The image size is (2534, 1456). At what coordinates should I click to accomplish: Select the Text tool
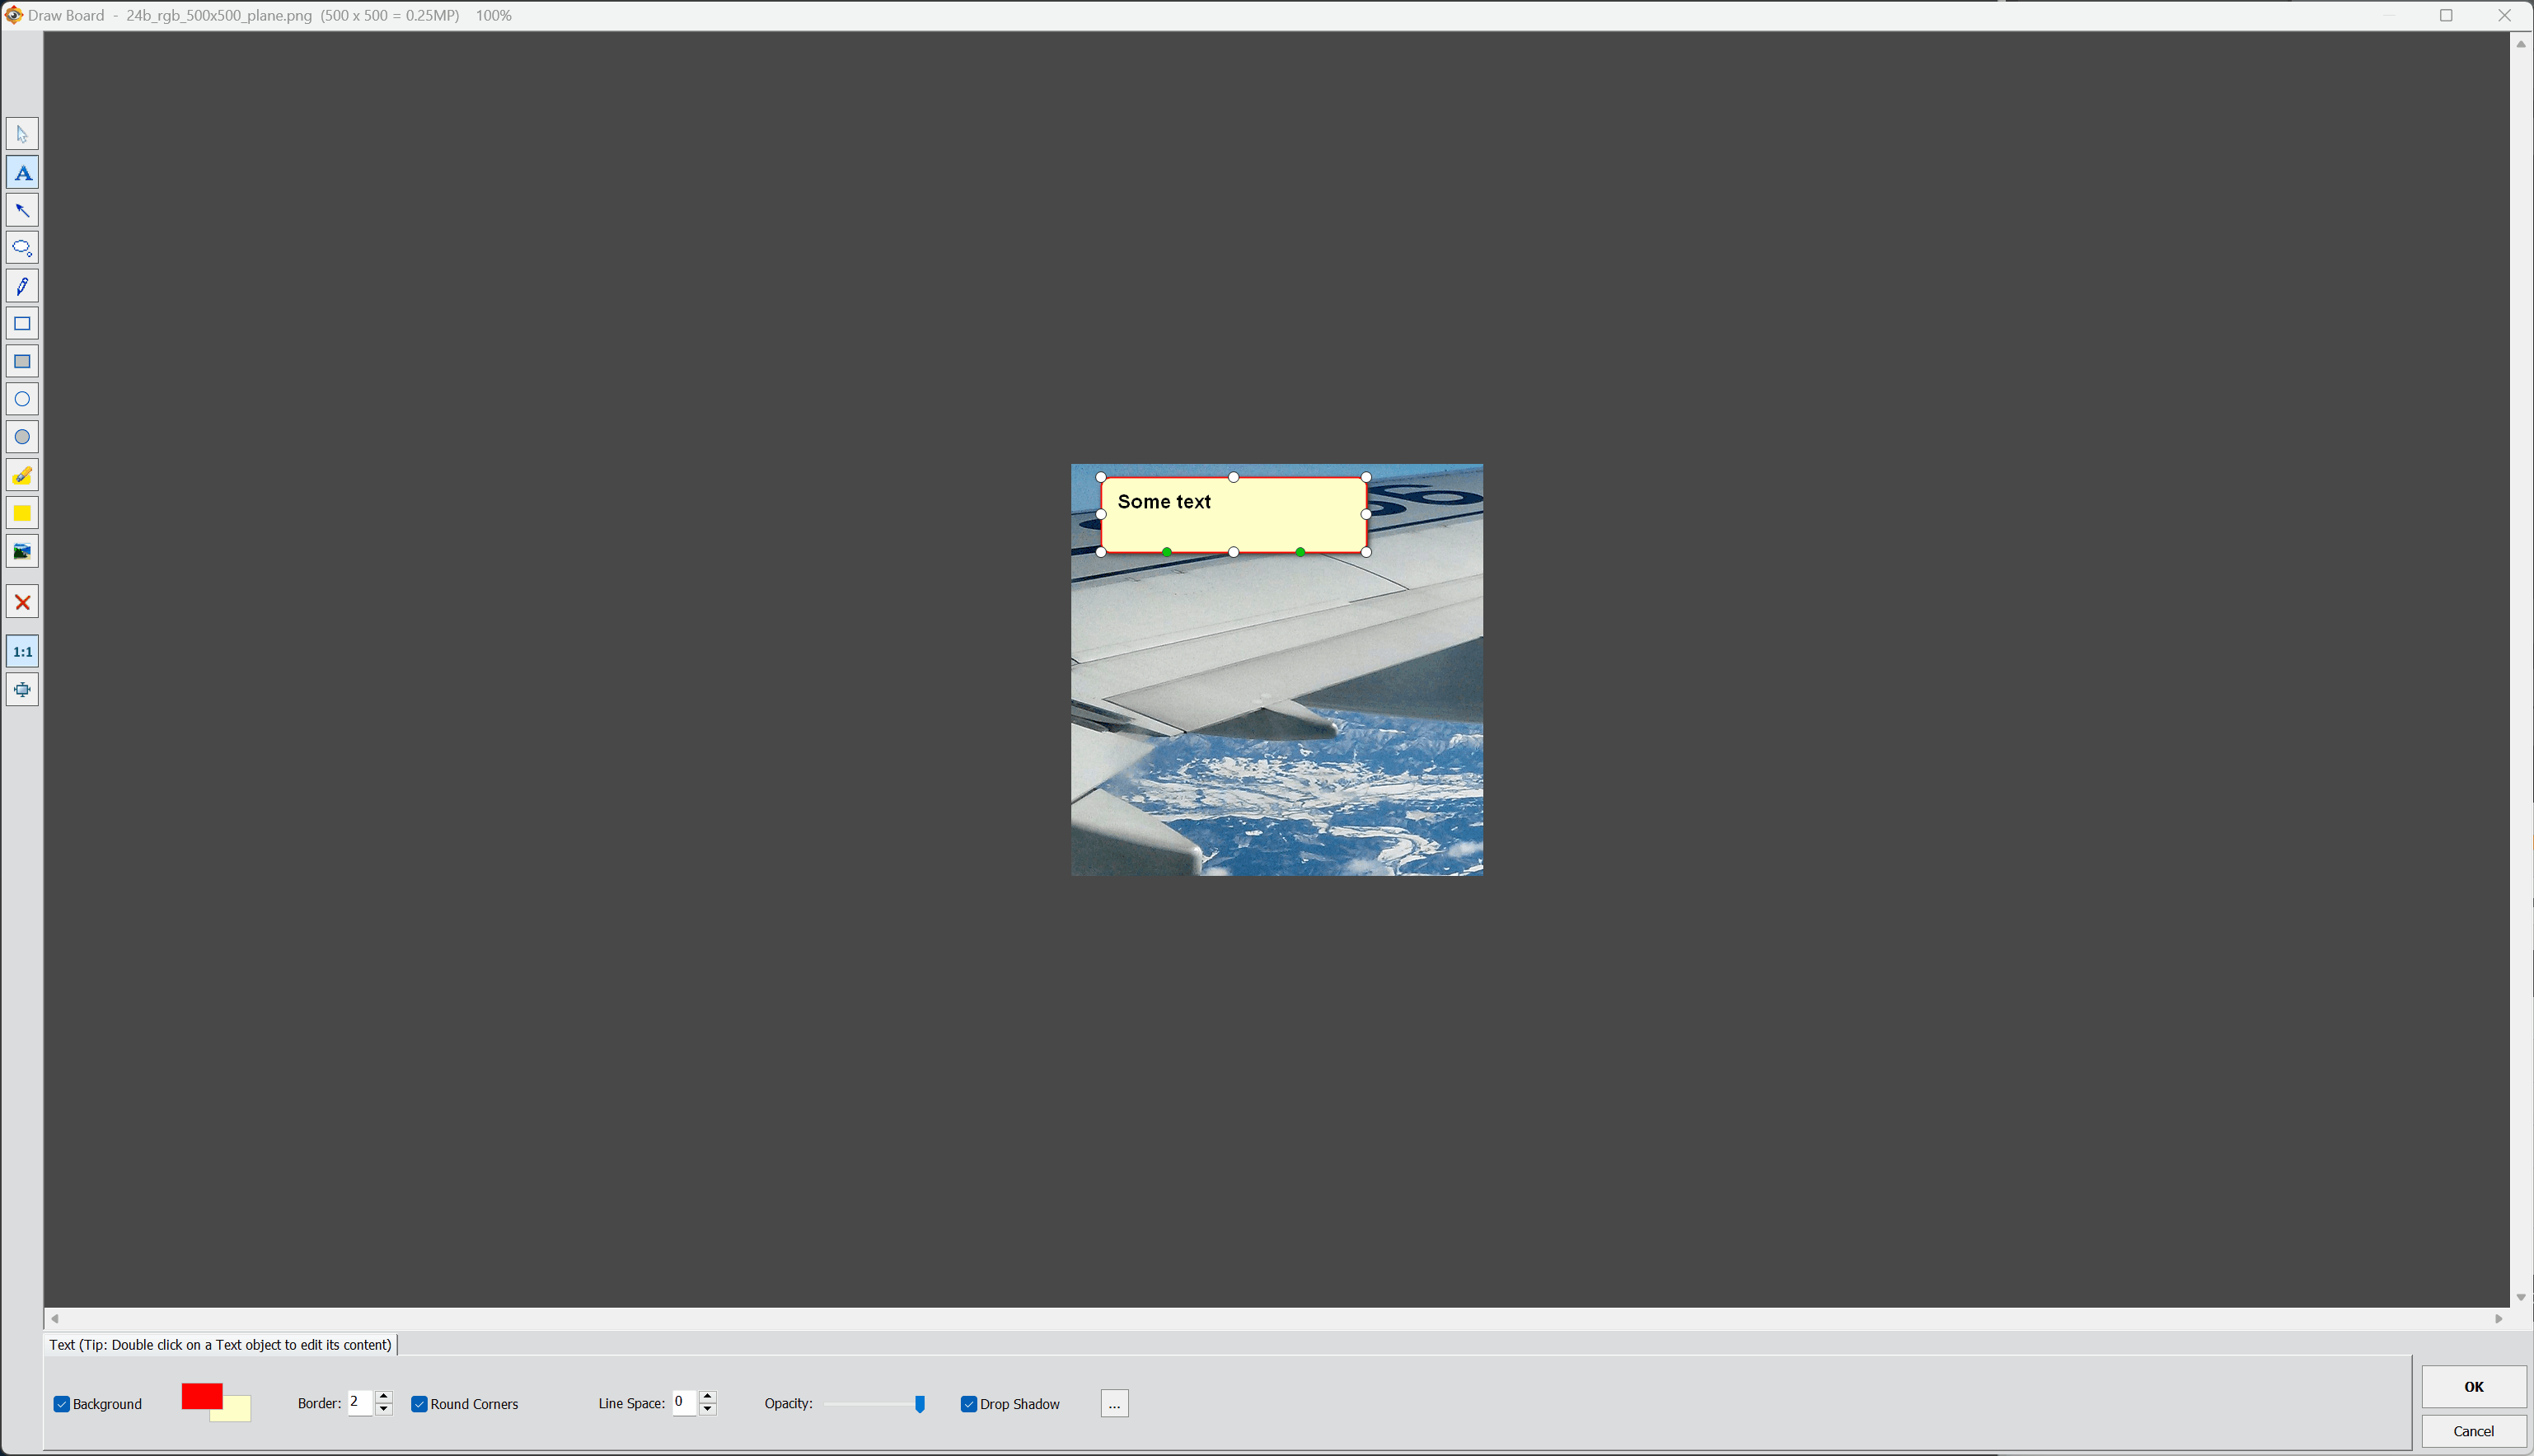22,173
